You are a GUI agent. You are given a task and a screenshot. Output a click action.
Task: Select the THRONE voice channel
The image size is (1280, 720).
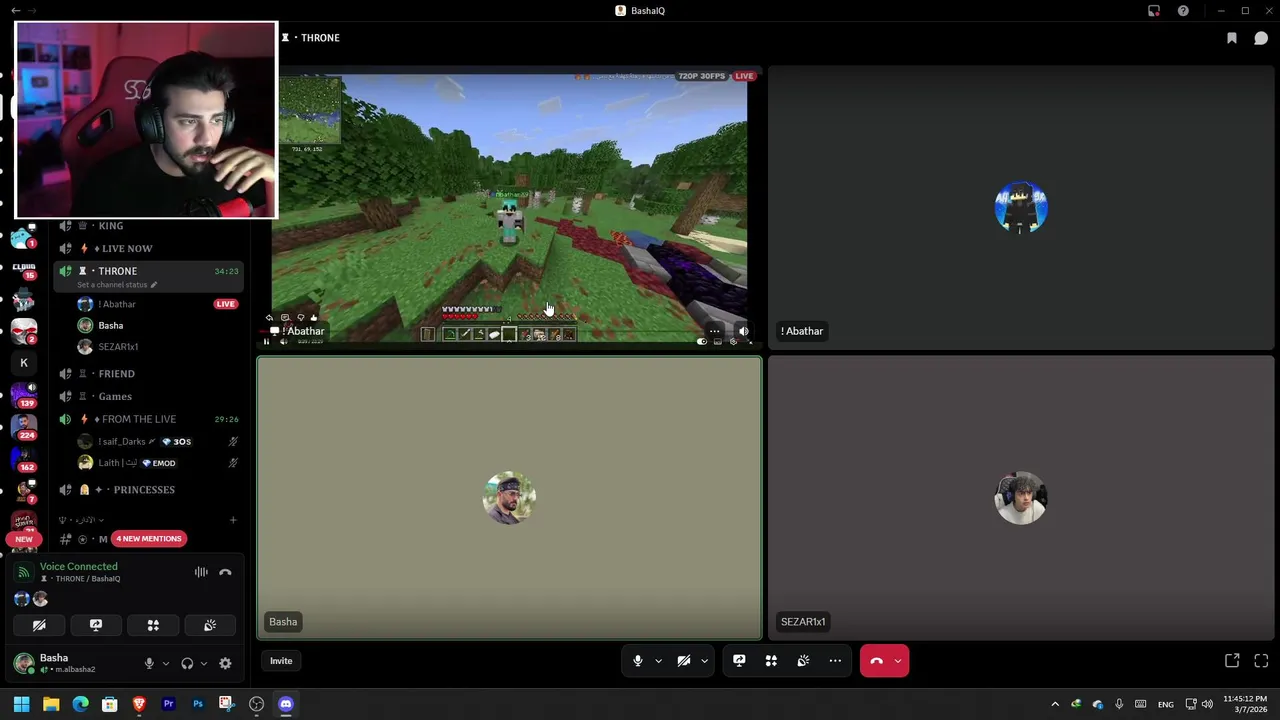click(x=148, y=271)
